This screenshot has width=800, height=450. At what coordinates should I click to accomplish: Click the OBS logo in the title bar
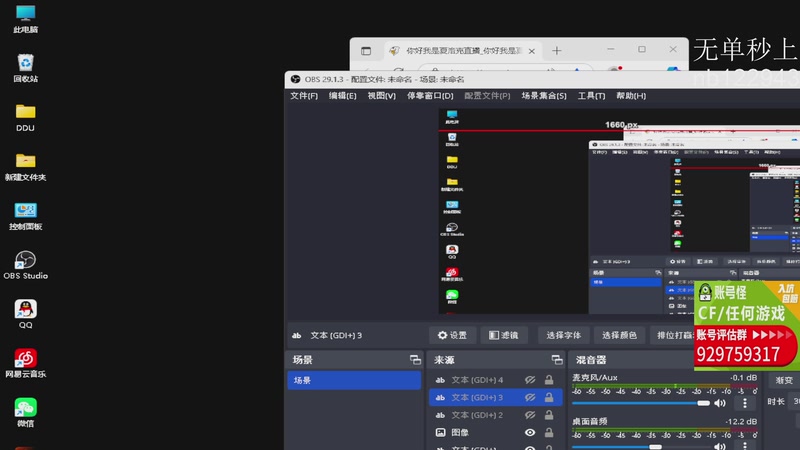[295, 79]
